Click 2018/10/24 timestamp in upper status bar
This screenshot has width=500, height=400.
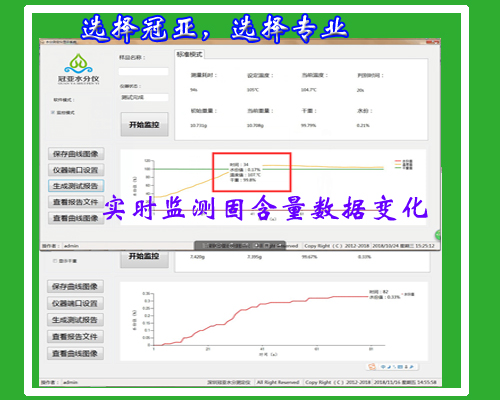point(403,246)
